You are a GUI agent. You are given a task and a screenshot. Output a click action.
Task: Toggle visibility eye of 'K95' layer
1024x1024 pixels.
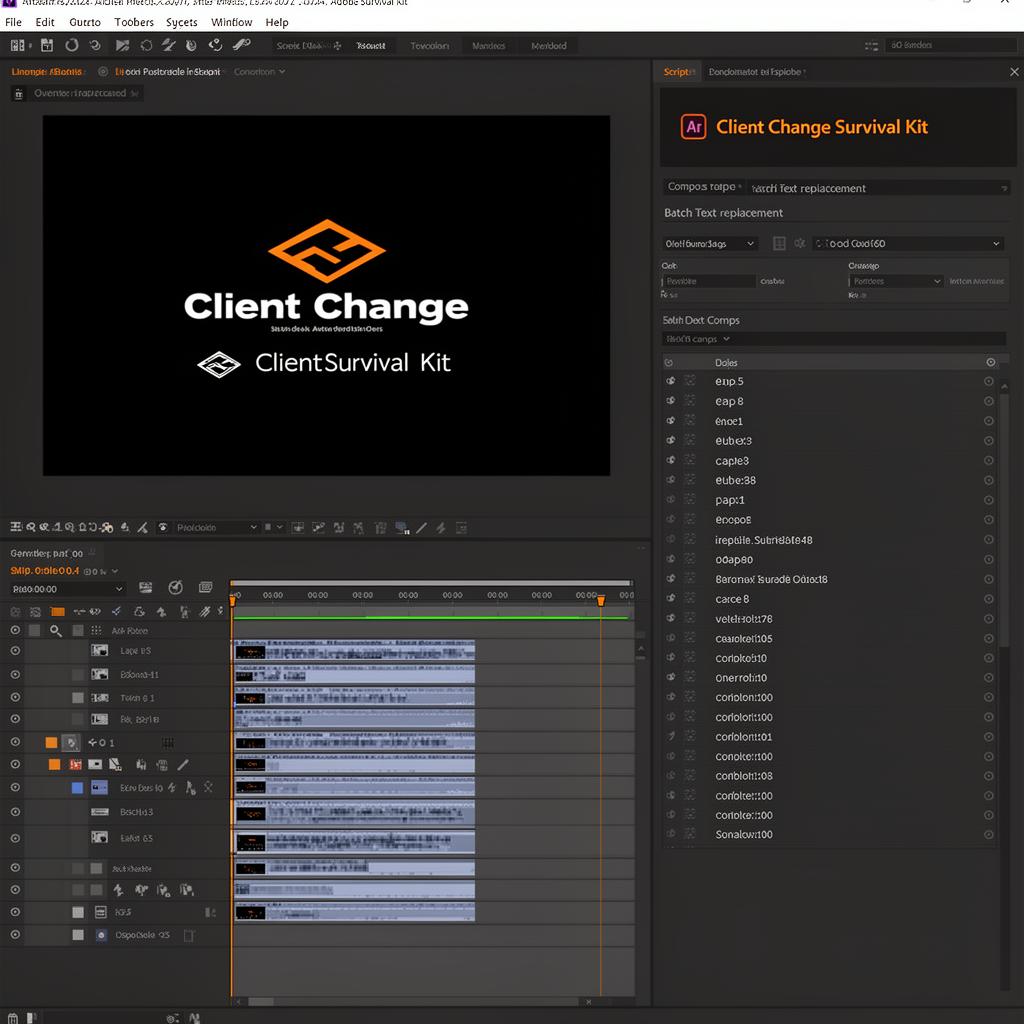[x=15, y=912]
